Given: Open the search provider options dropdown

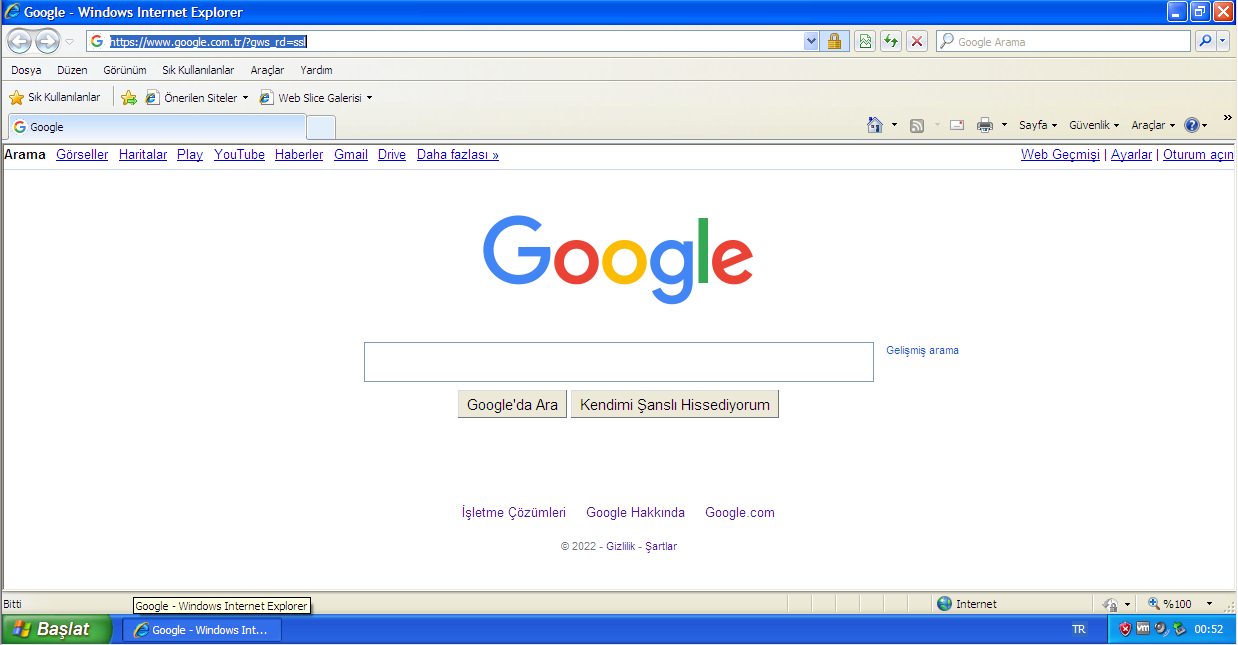Looking at the screenshot, I should coord(1223,41).
